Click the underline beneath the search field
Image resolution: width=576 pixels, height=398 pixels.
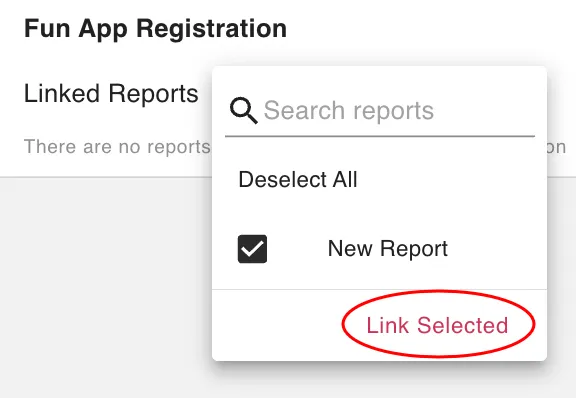(x=379, y=136)
